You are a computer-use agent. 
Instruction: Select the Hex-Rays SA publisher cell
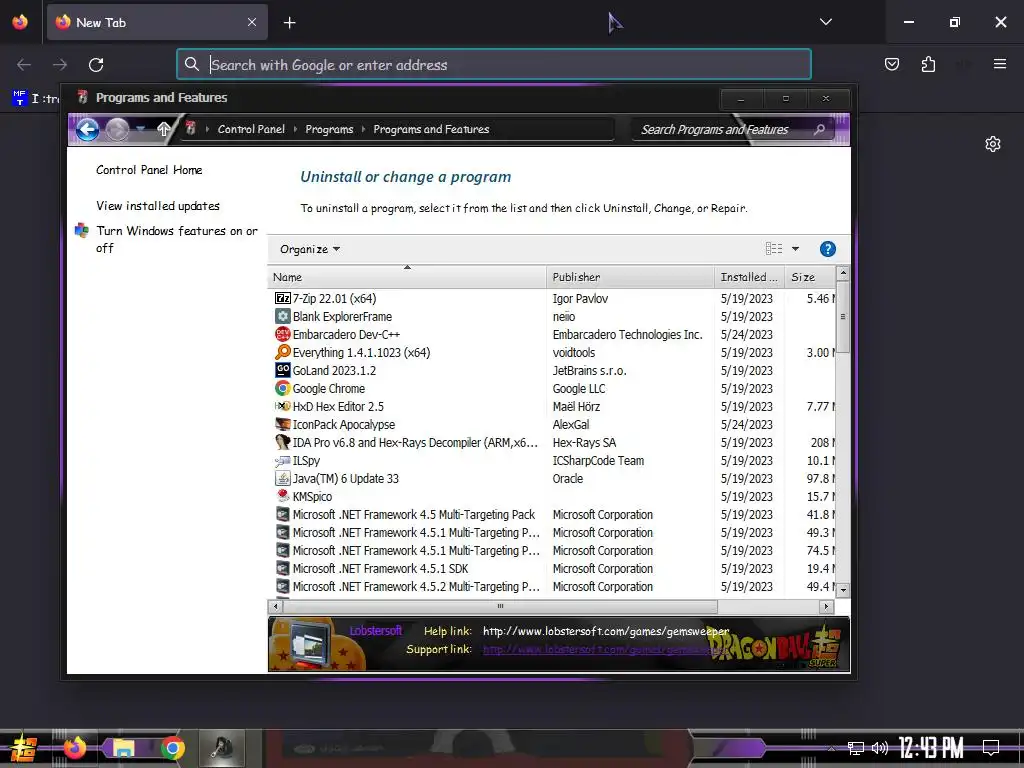click(584, 442)
